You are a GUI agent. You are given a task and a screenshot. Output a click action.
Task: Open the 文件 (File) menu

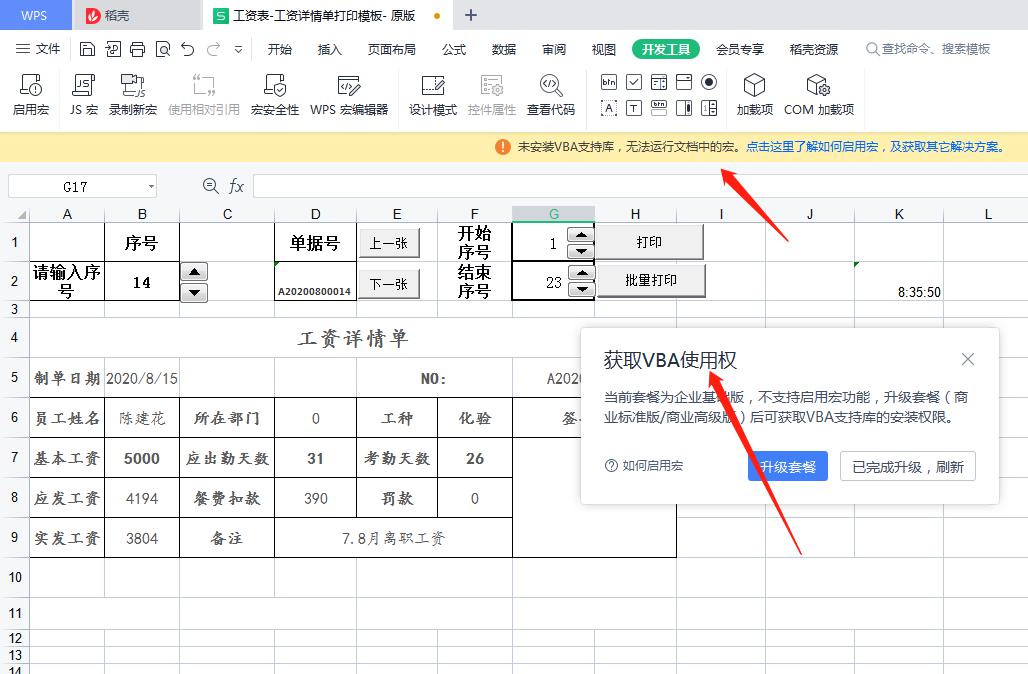[39, 49]
